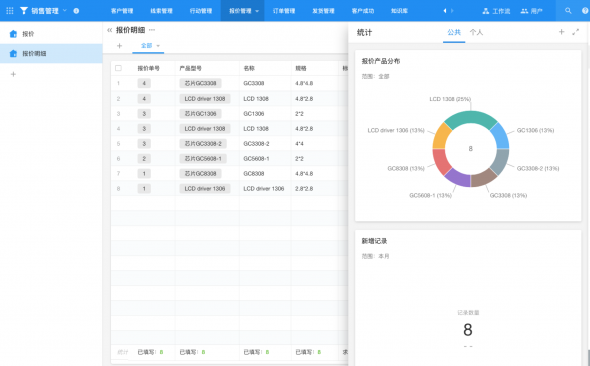The image size is (590, 366).
Task: Open 已填写 summary under 产品型号 column
Action: pyautogui.click(x=192, y=352)
